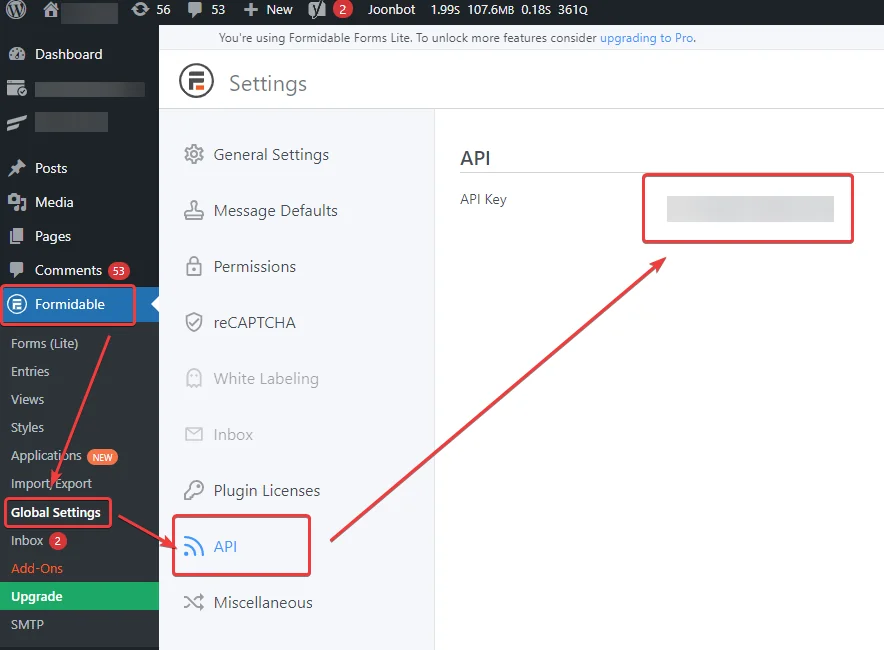This screenshot has width=884, height=650.
Task: Open the Yoast SEO icon in admin bar
Action: click(x=317, y=10)
